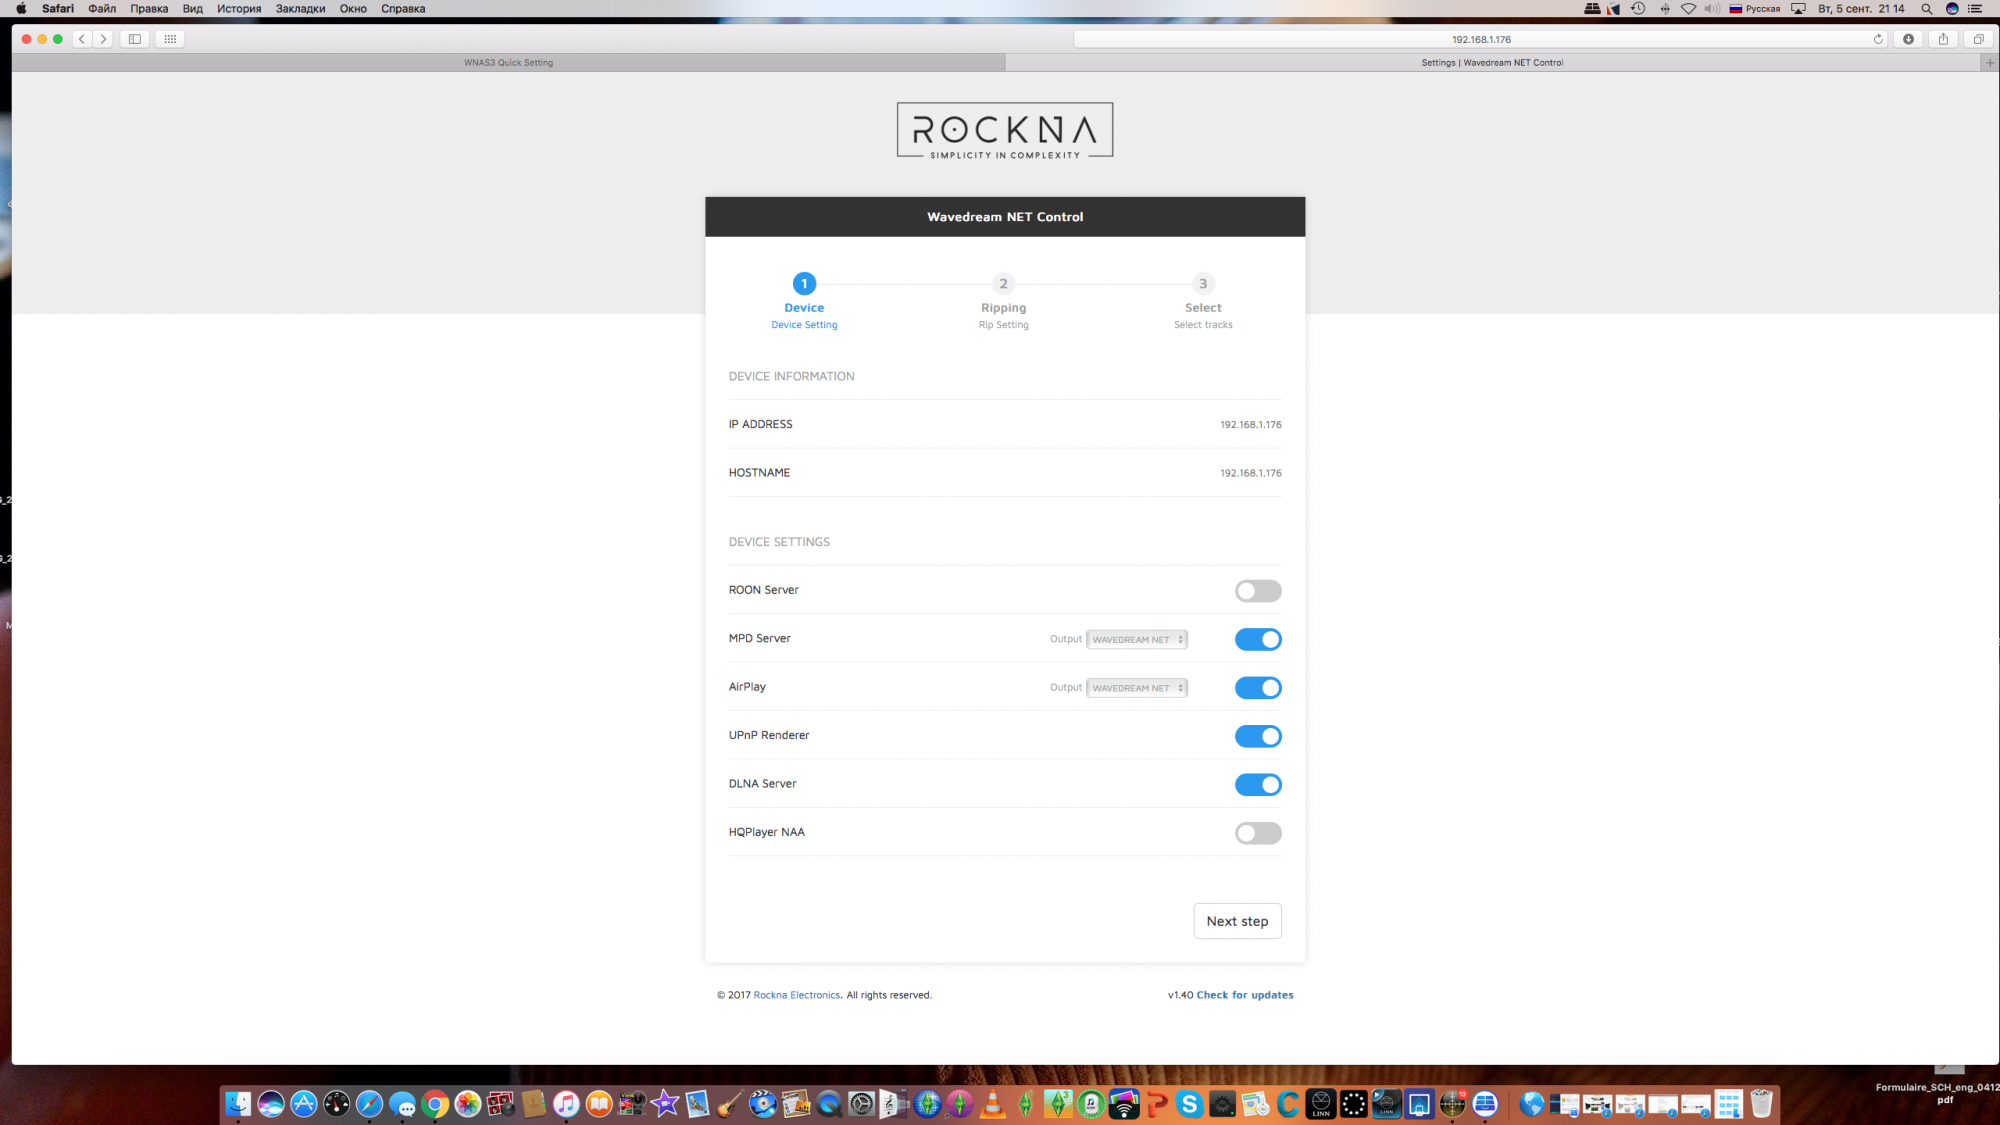
Task: Open Notification Center list icon
Action: tap(1975, 9)
